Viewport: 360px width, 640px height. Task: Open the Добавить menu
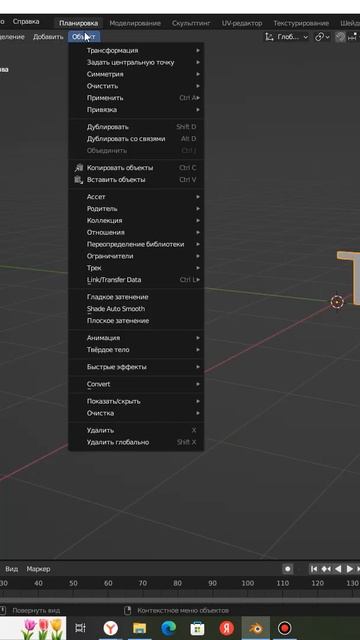tap(48, 37)
